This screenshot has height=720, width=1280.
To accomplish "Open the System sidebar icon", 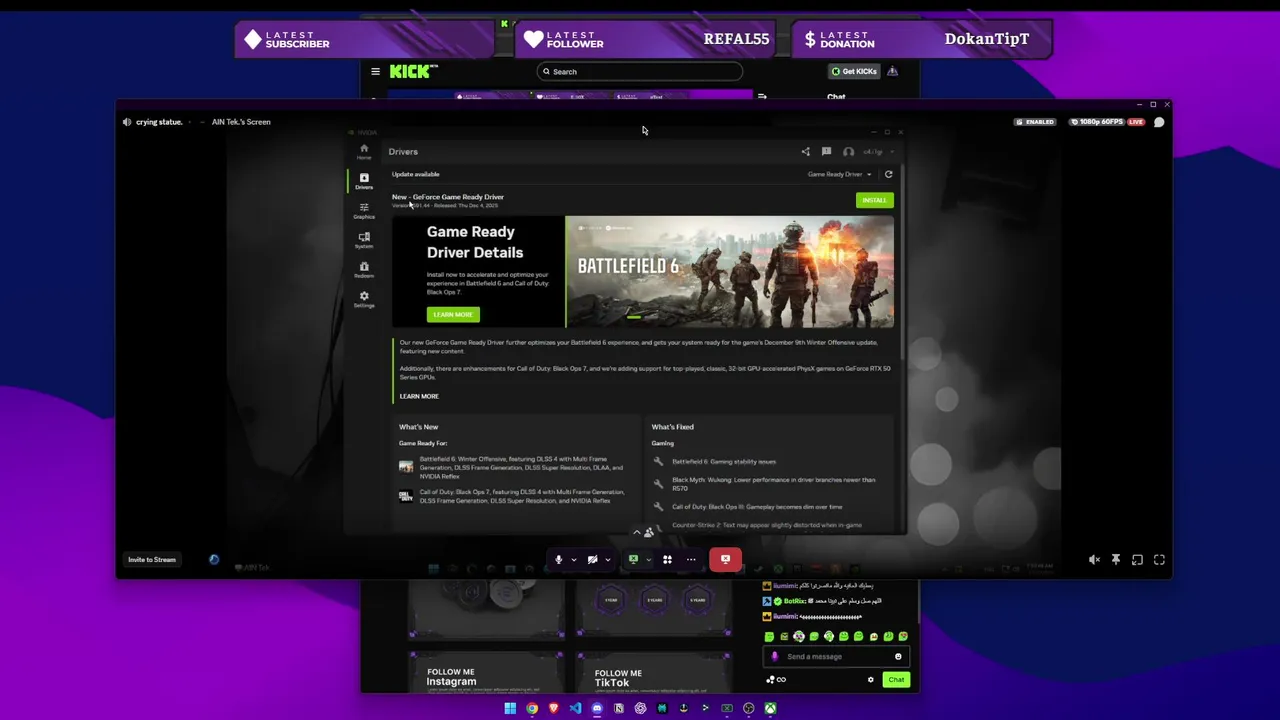I will pyautogui.click(x=364, y=240).
